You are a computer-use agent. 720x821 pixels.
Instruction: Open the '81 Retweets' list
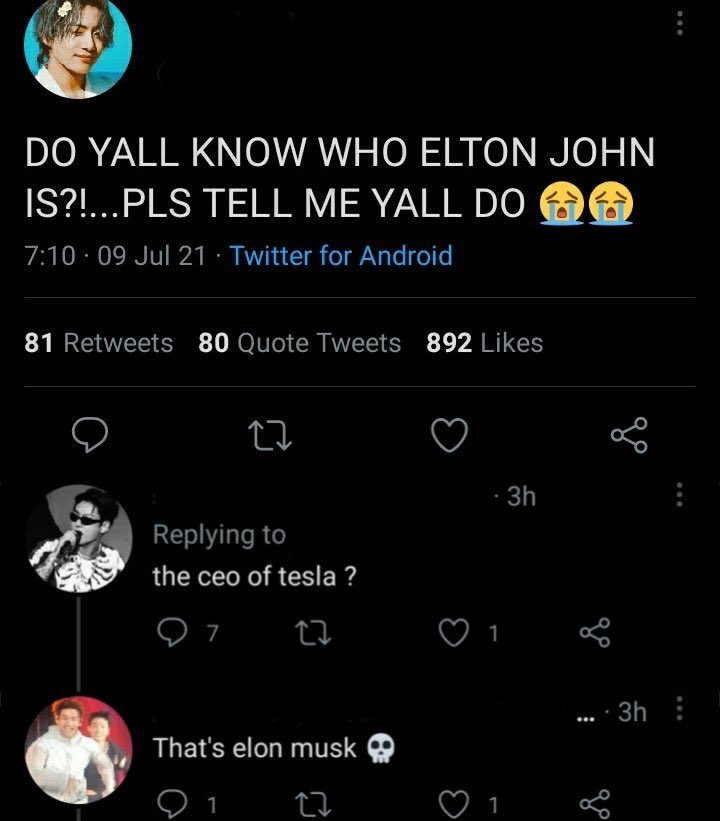pos(98,343)
